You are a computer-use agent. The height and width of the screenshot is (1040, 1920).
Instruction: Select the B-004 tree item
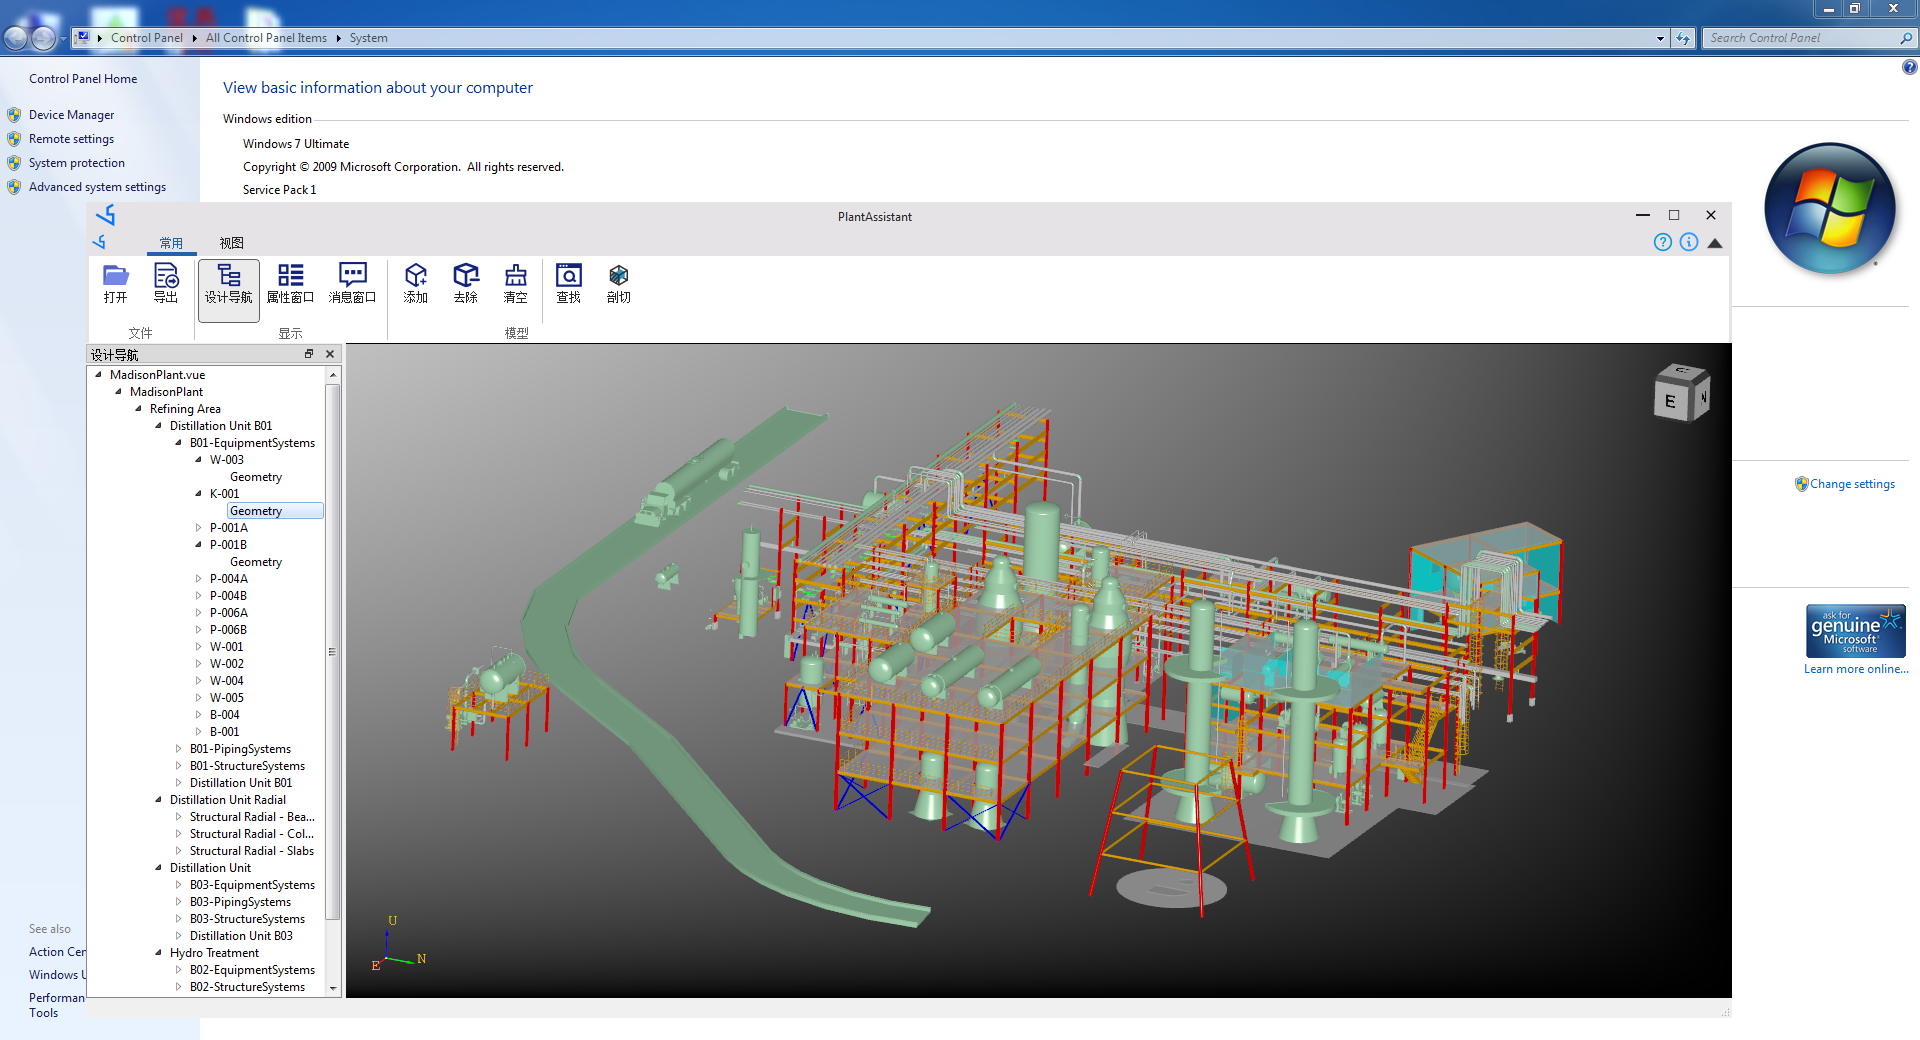224,715
